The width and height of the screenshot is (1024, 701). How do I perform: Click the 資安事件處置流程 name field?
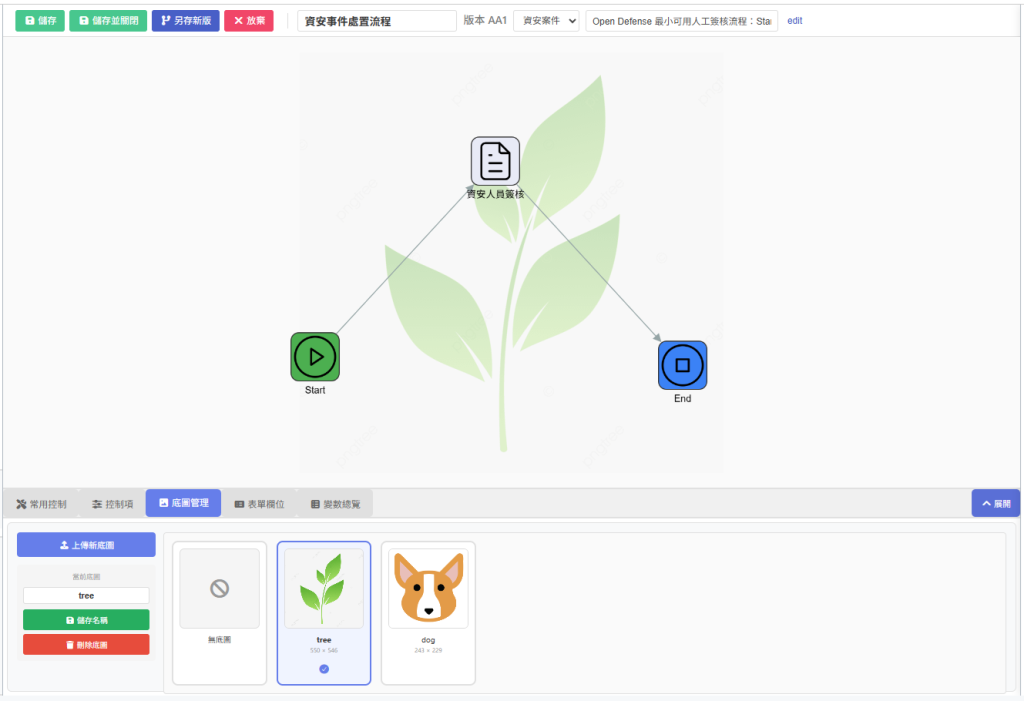(x=377, y=21)
